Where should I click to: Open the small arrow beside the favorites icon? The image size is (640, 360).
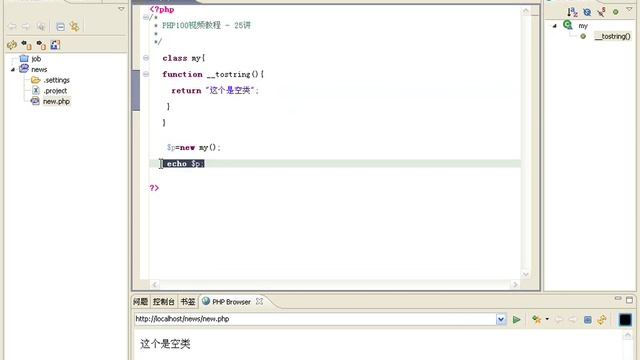point(547,319)
